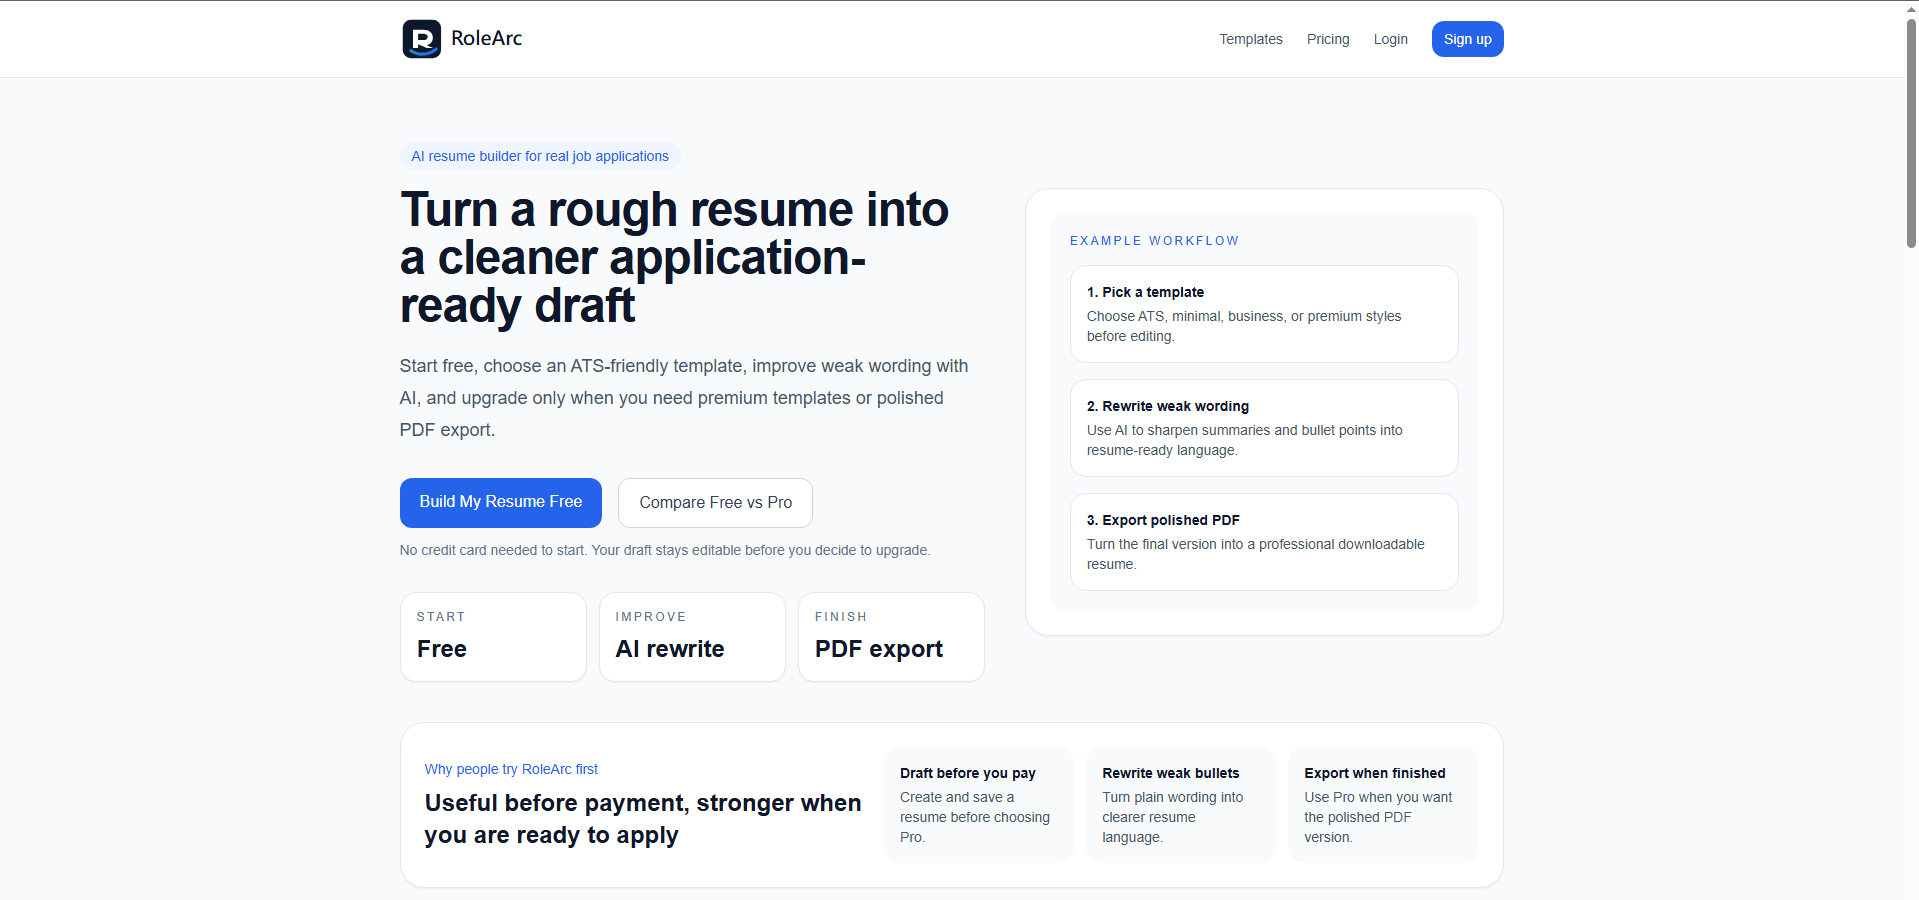Click the Draft before you pay card
This screenshot has width=1919, height=900.
coord(978,805)
